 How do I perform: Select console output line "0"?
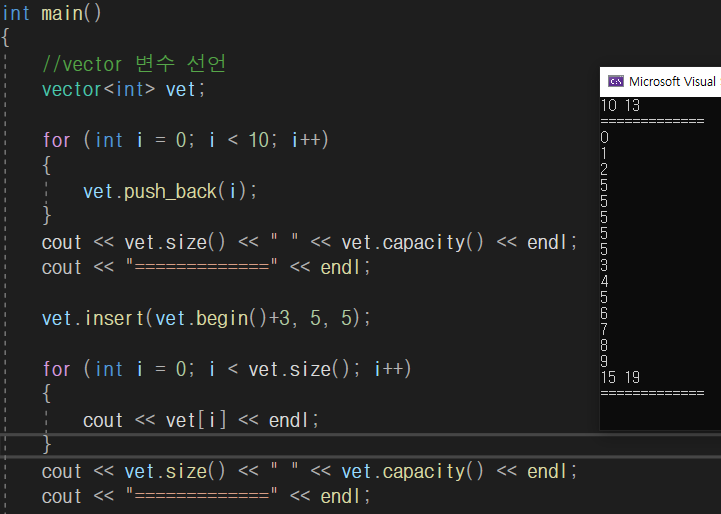point(605,137)
